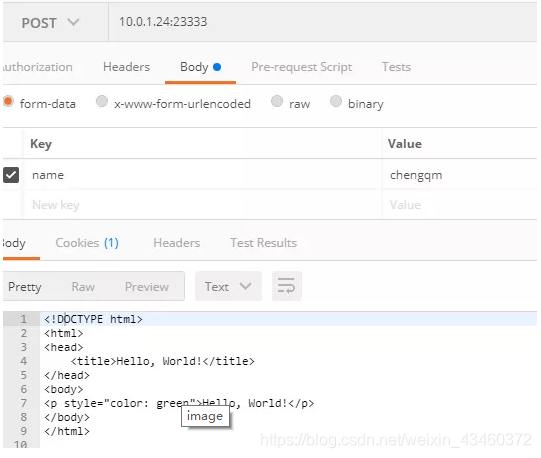541x458 pixels.
Task: Select the form-data radio option
Action: (8, 102)
